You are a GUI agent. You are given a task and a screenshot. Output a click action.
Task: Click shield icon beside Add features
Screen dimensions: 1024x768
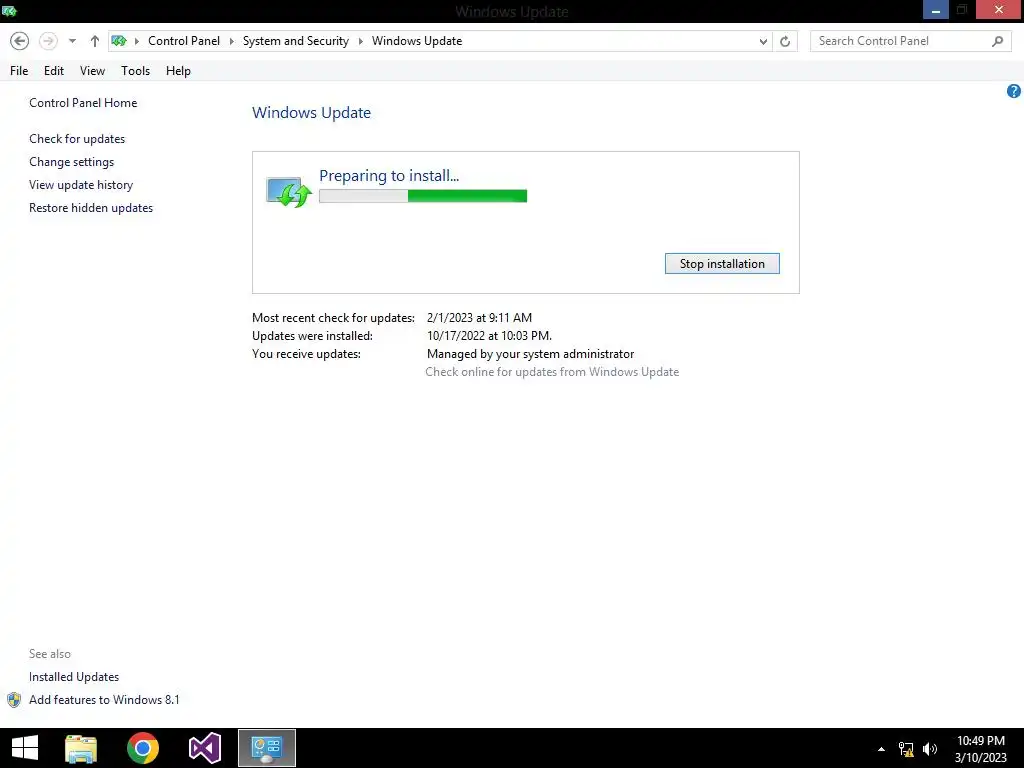point(14,700)
